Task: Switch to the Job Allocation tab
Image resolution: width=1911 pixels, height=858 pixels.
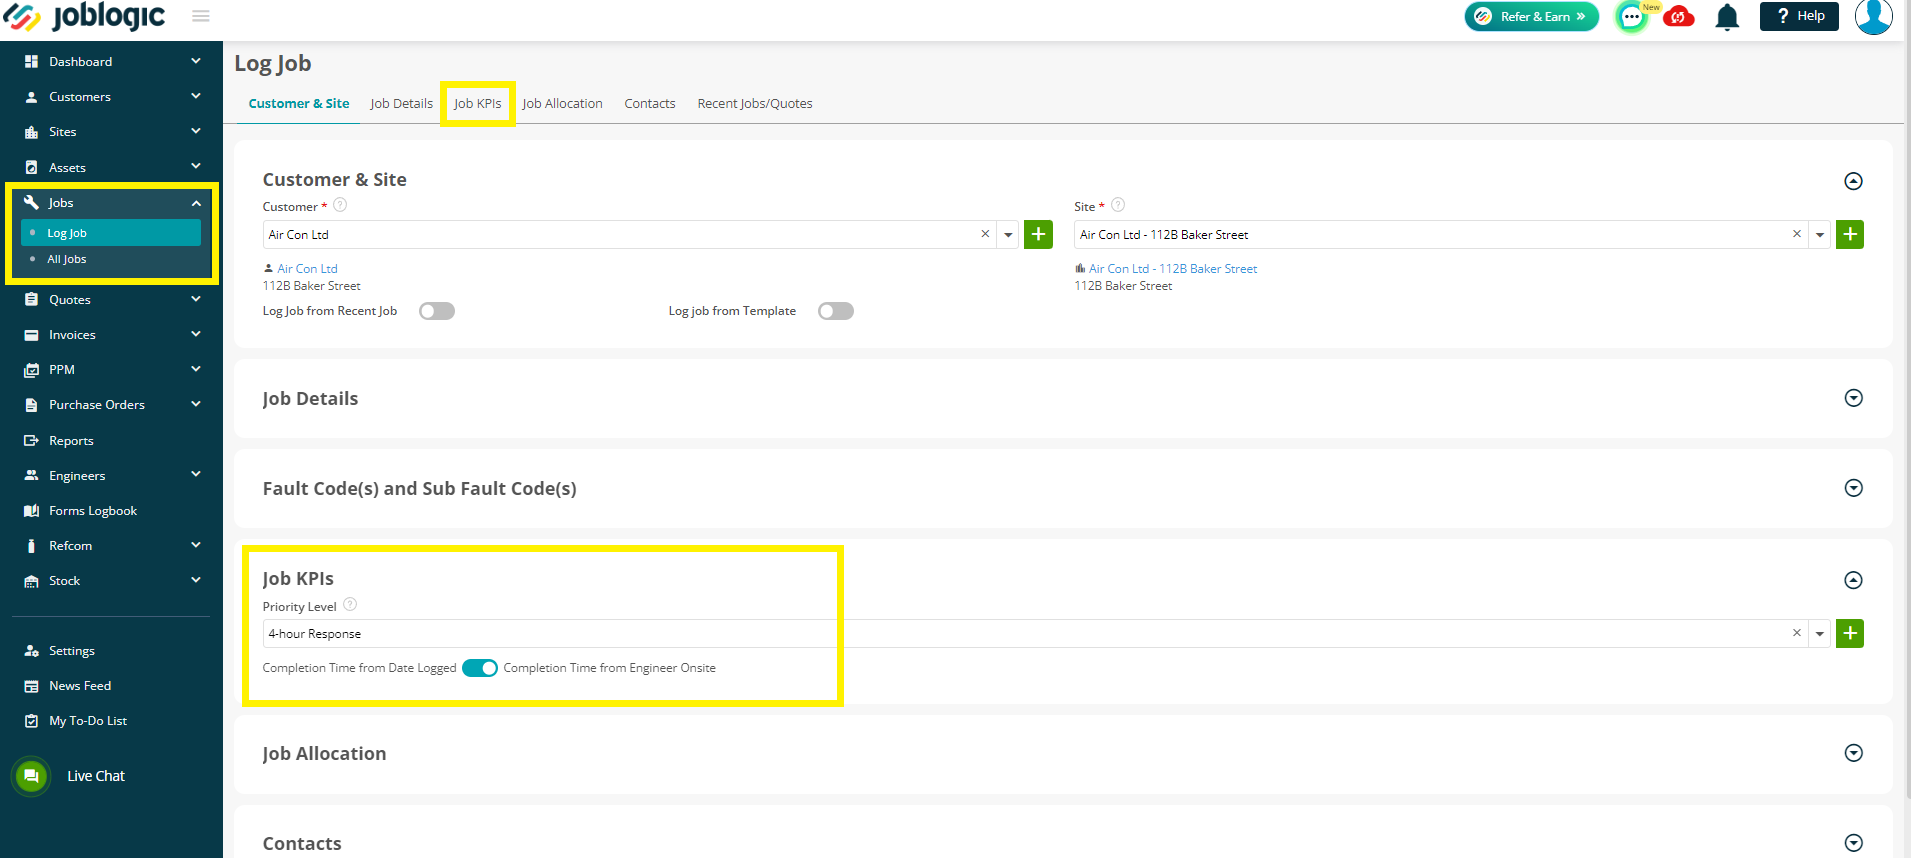Action: (562, 104)
